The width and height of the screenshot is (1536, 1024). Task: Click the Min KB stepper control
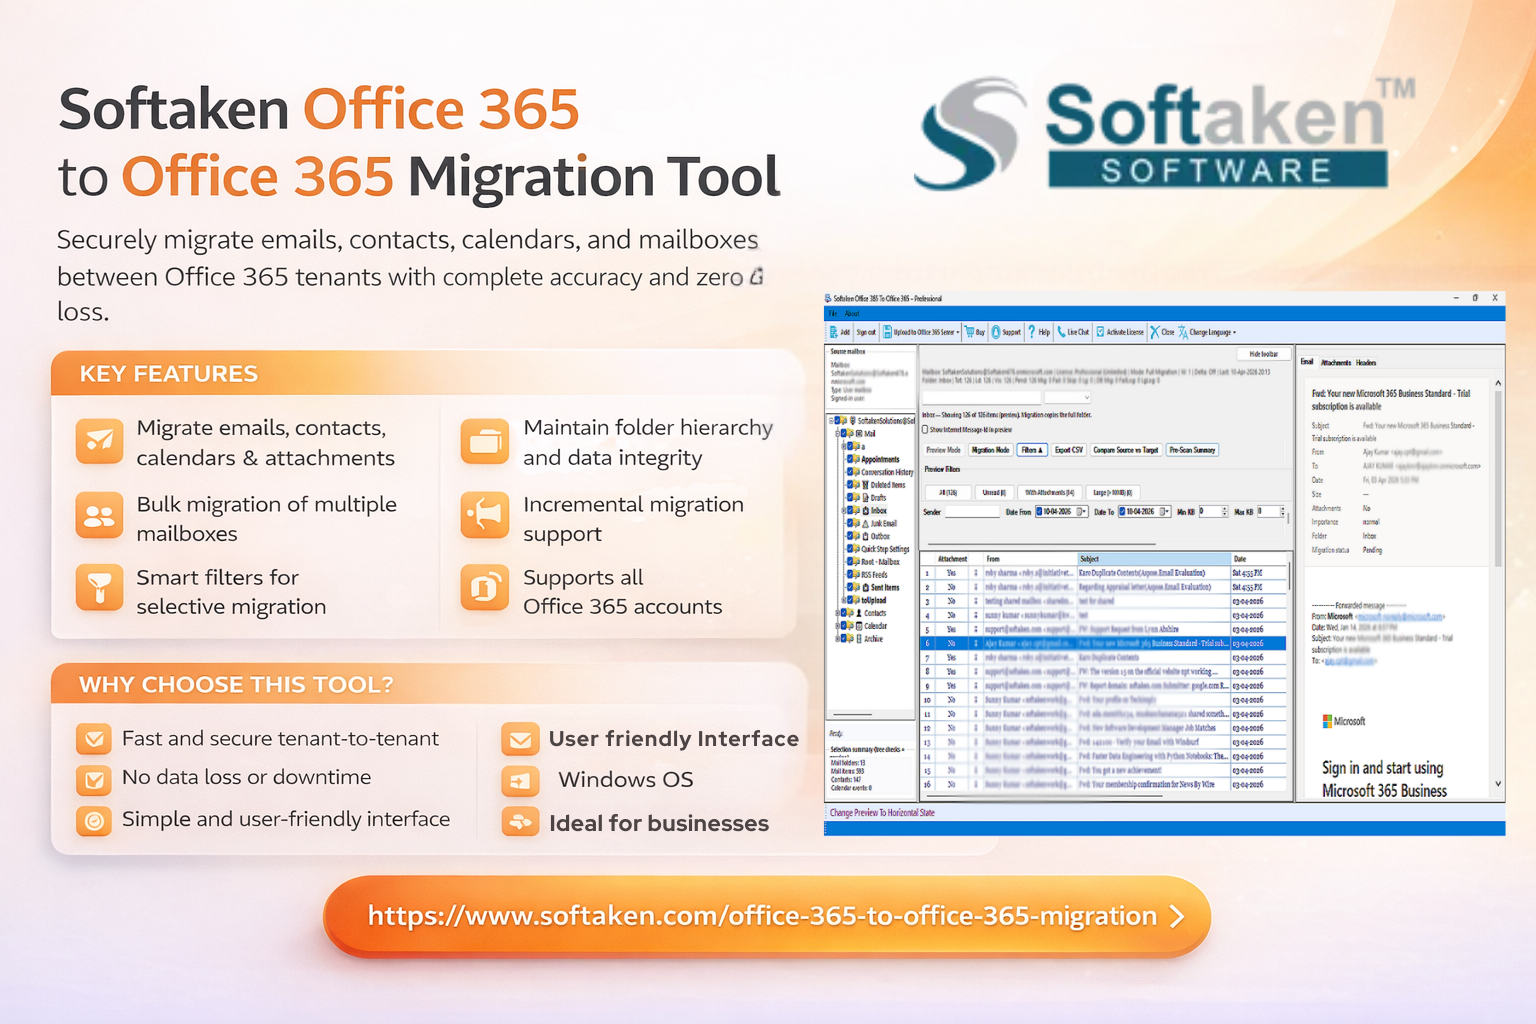[1225, 512]
